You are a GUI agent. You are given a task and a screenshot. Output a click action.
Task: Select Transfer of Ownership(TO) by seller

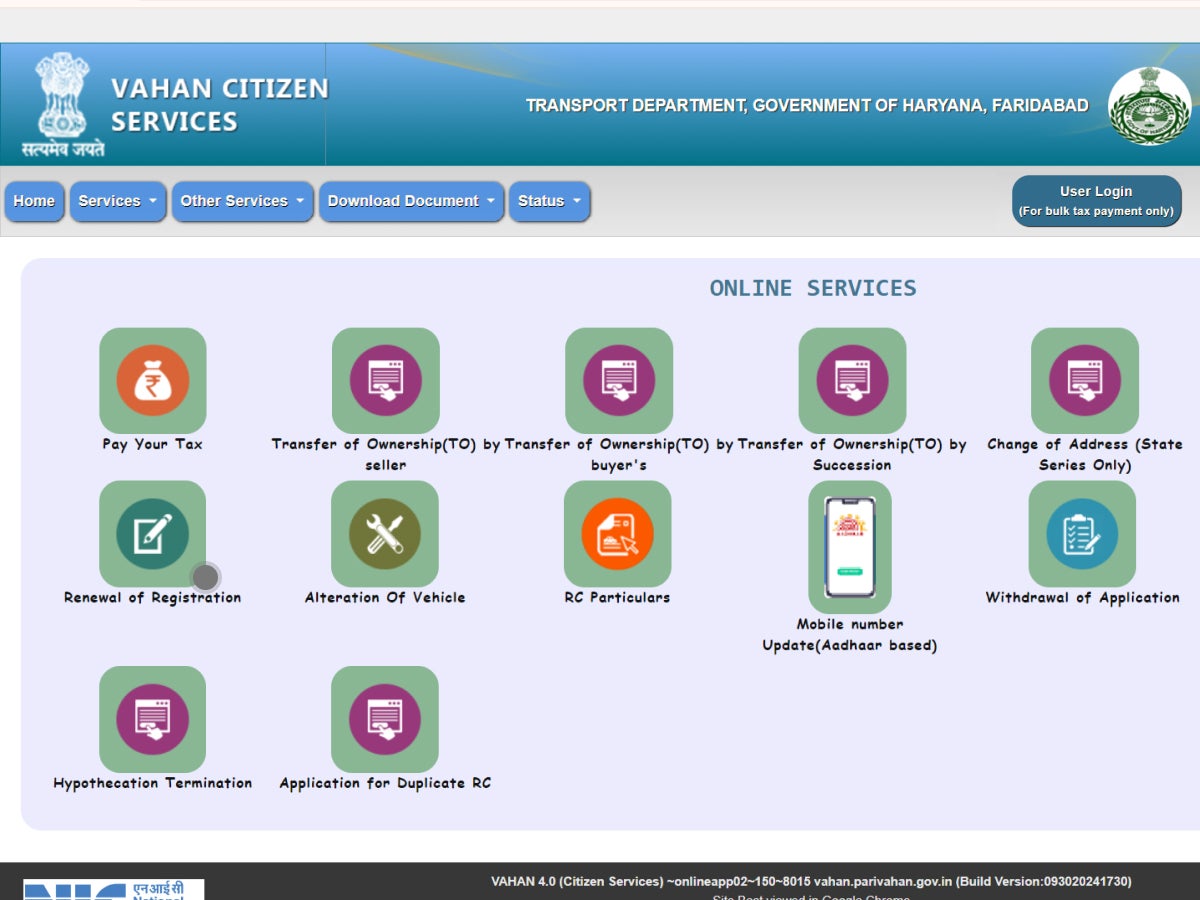pos(386,381)
